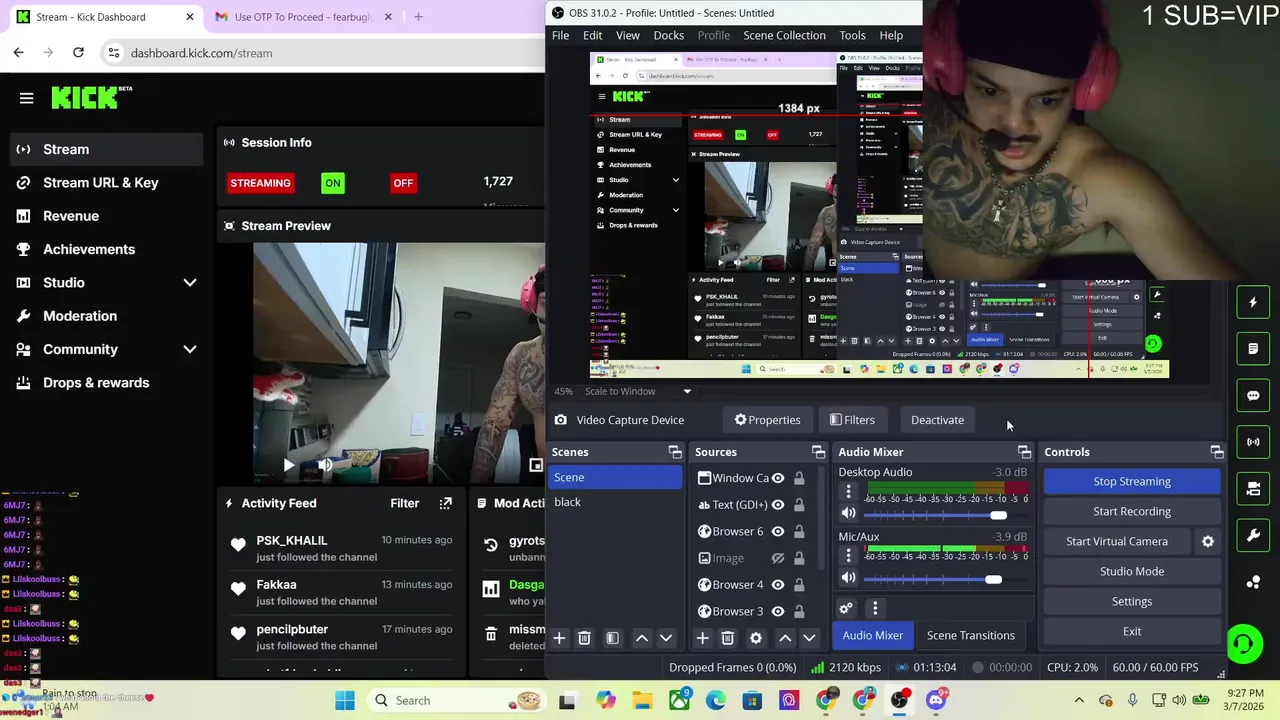
Task: Open Desktop Audio options menu
Action: (848, 491)
